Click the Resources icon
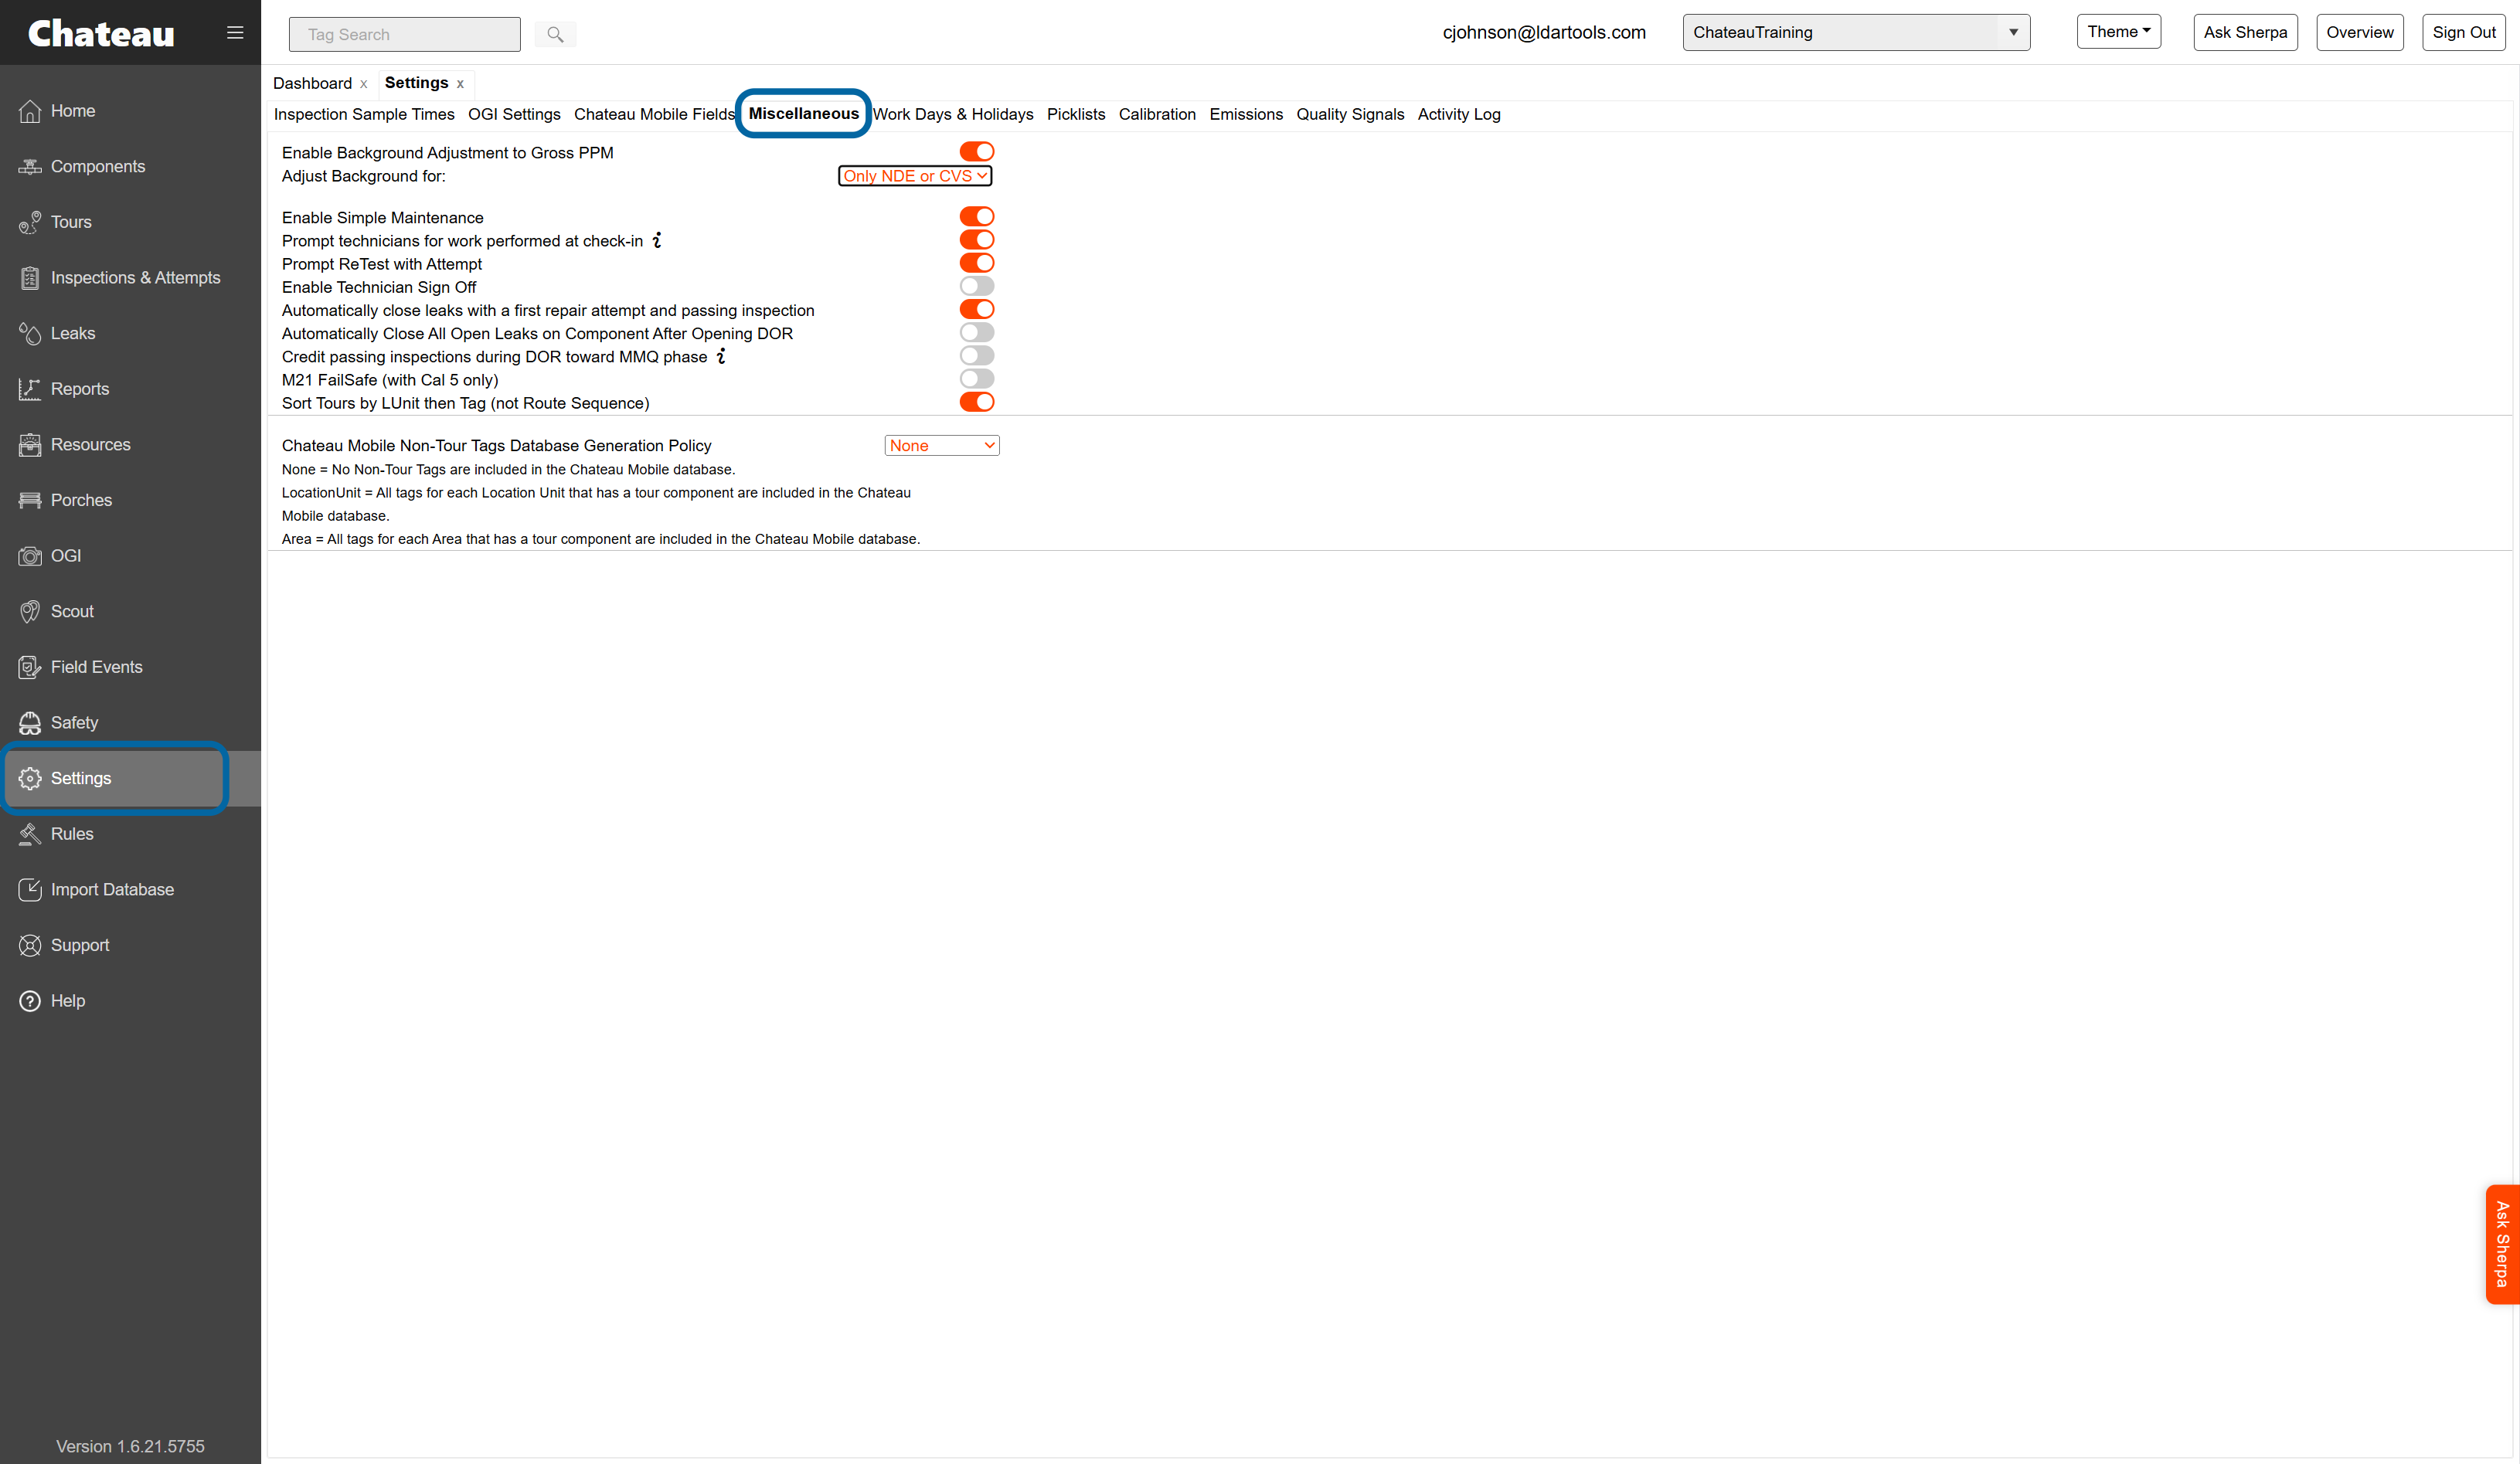Image resolution: width=2520 pixels, height=1464 pixels. click(30, 445)
